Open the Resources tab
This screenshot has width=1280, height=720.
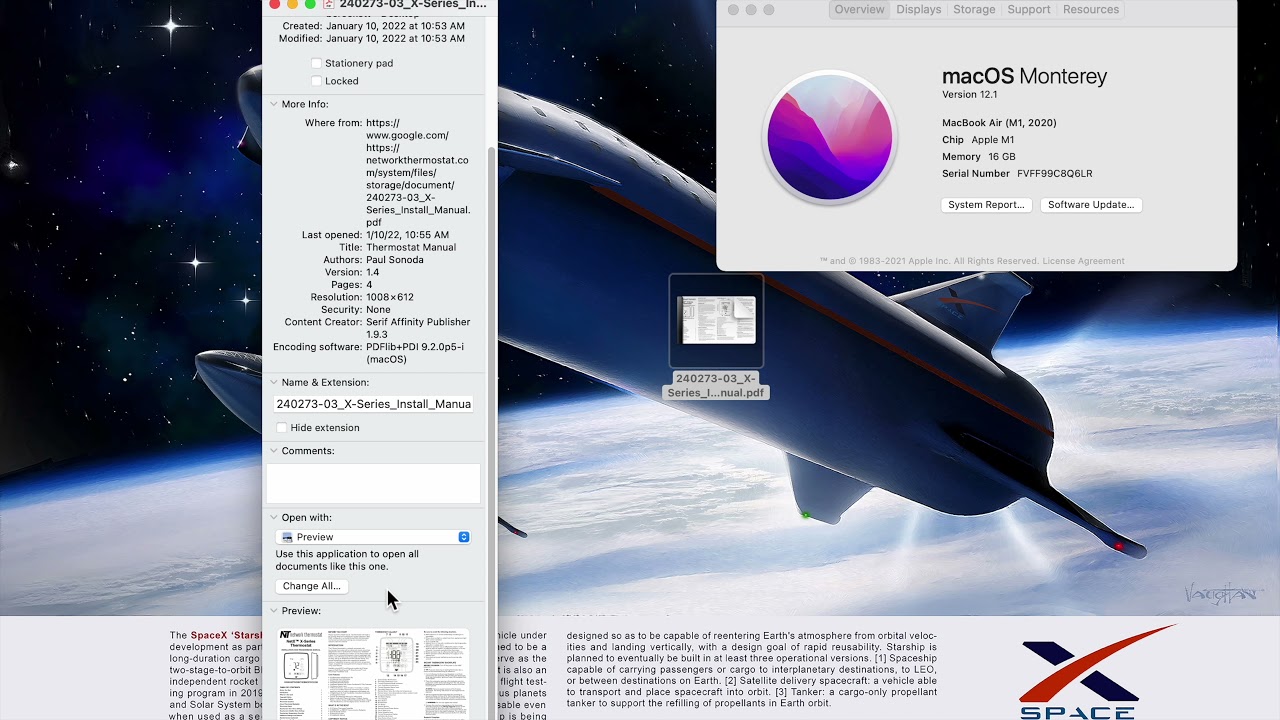[1091, 9]
